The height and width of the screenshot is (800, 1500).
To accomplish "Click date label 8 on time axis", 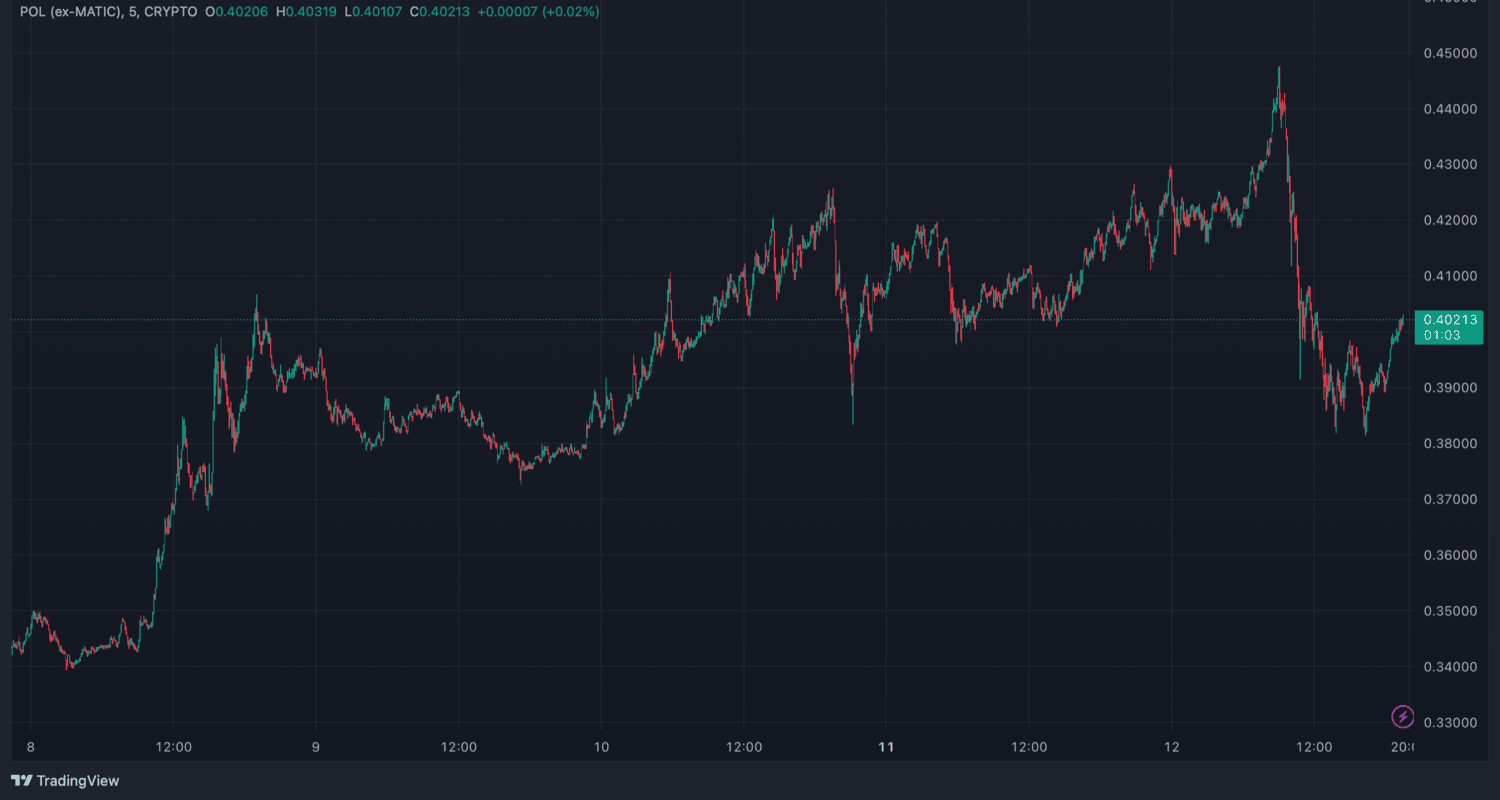I will click(x=30, y=746).
